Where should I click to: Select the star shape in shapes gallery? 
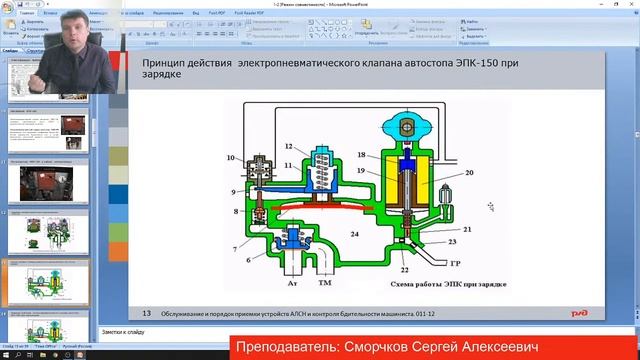click(x=344, y=36)
